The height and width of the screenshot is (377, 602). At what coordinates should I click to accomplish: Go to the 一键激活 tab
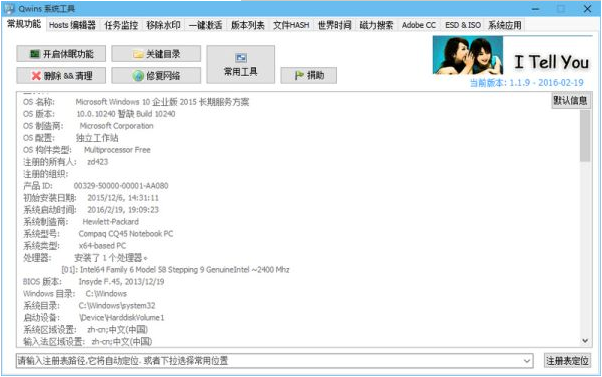tap(205, 25)
